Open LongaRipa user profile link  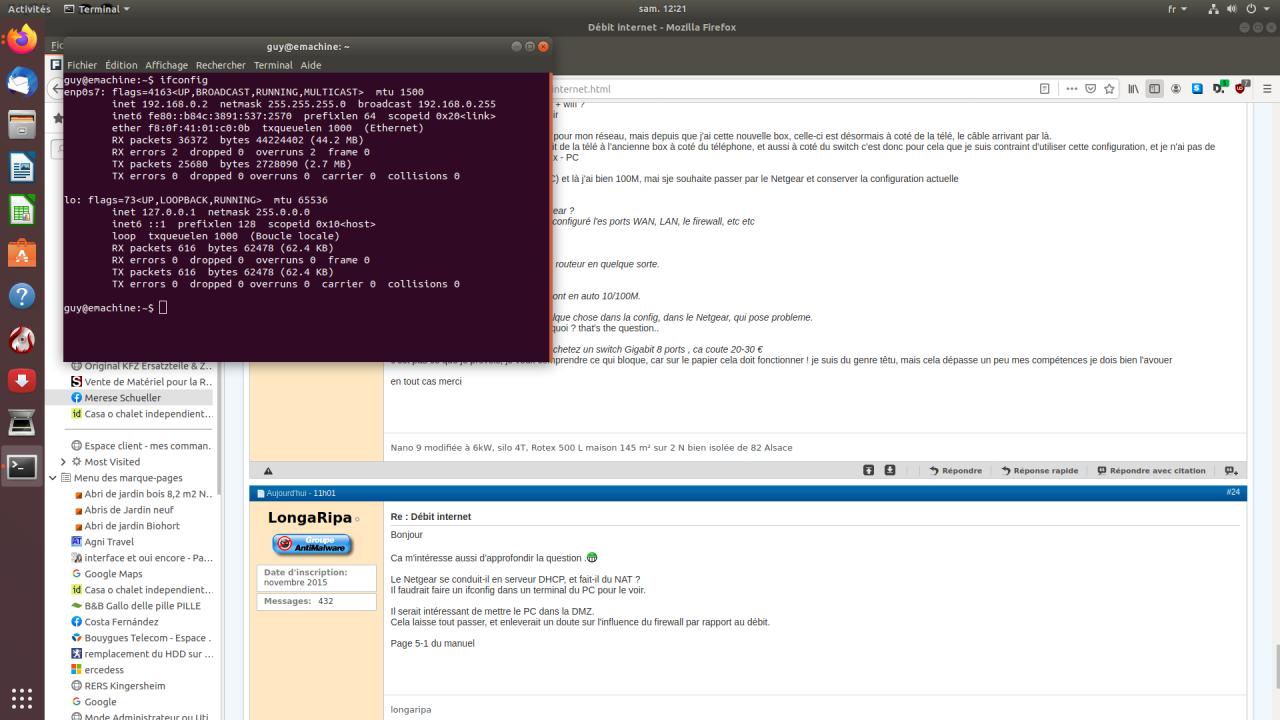[x=310, y=518]
